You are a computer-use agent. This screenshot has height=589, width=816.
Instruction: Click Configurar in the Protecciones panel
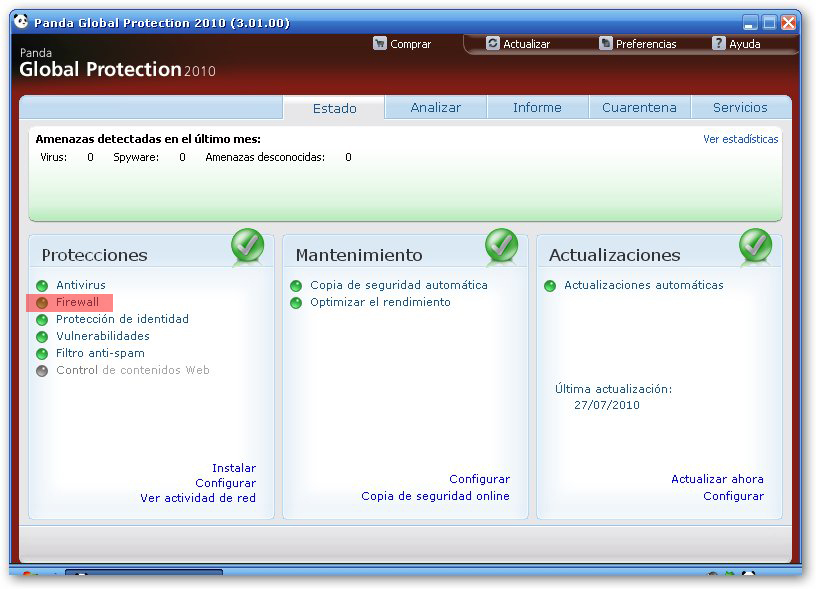tap(225, 483)
